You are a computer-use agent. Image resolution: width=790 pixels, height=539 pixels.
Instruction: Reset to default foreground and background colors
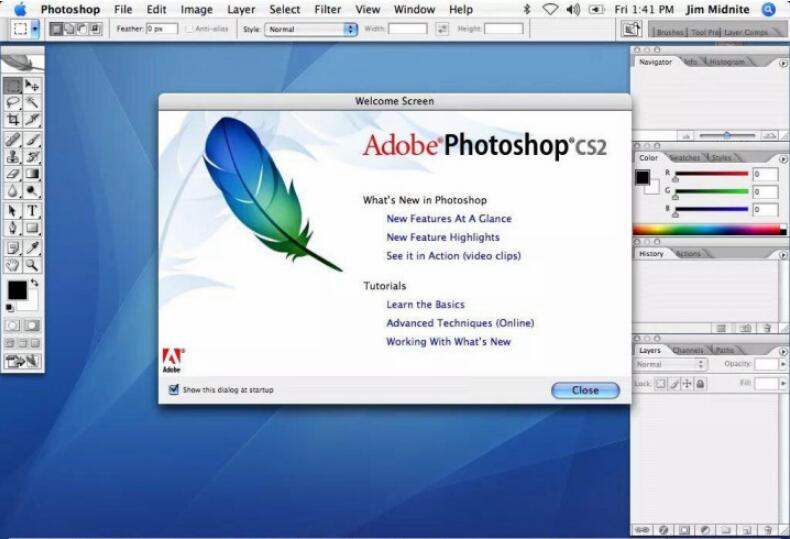[x=10, y=307]
